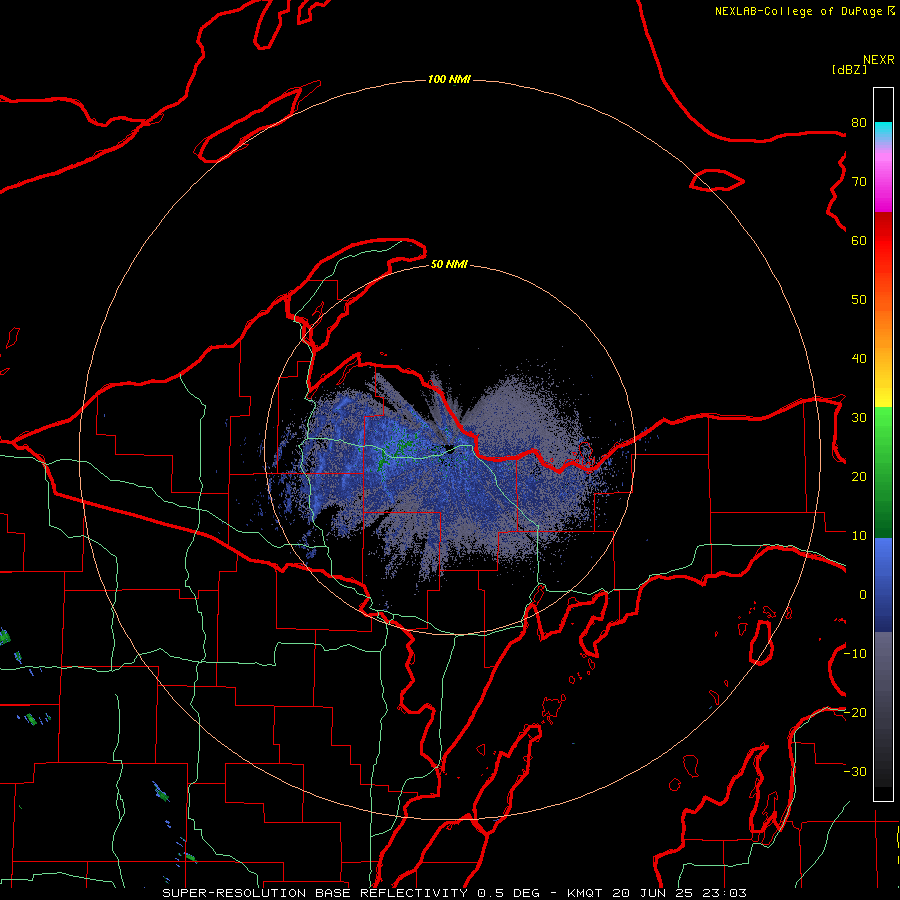Click the 50 NMI range ring label
The width and height of the screenshot is (900, 900).
pyautogui.click(x=449, y=264)
